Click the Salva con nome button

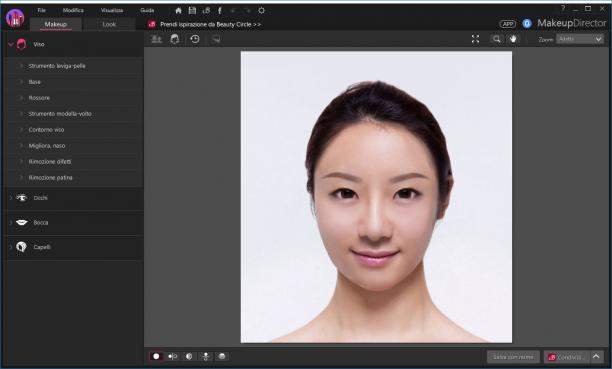click(513, 357)
